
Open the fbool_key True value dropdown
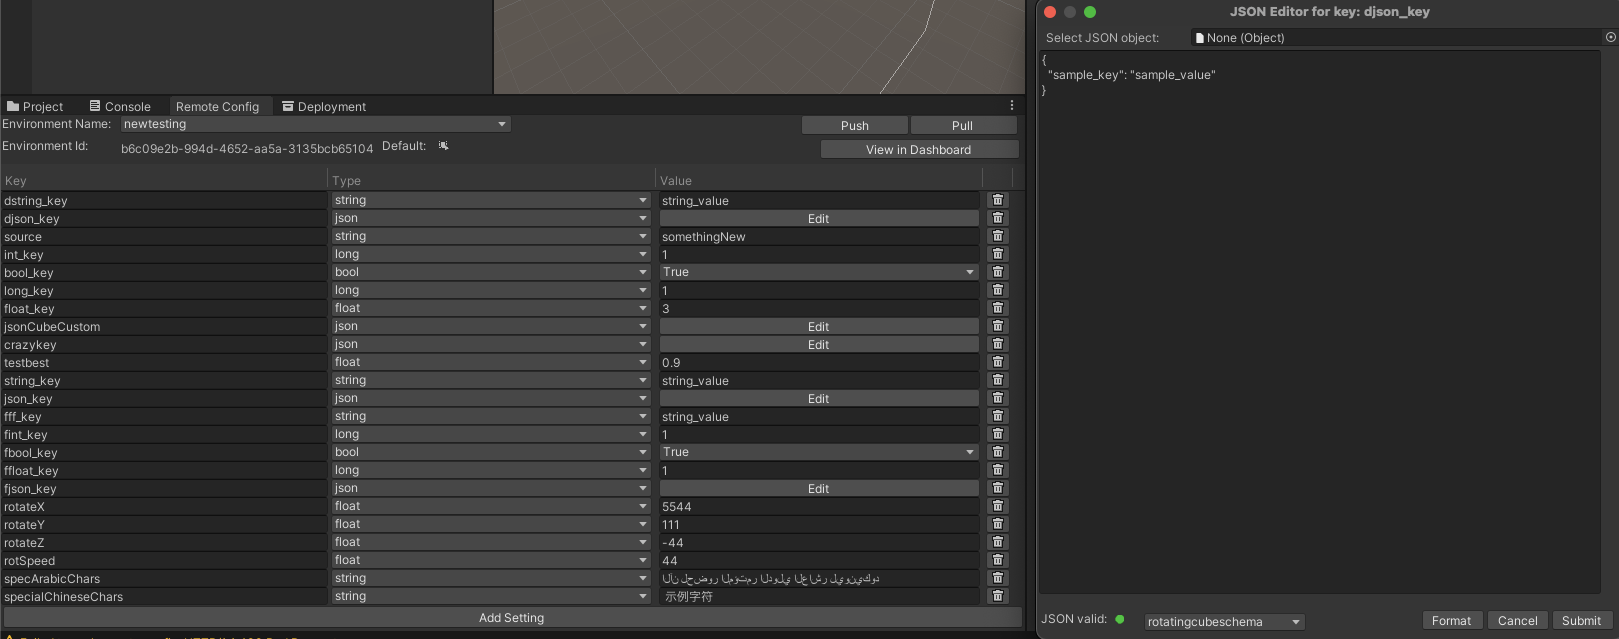click(818, 452)
